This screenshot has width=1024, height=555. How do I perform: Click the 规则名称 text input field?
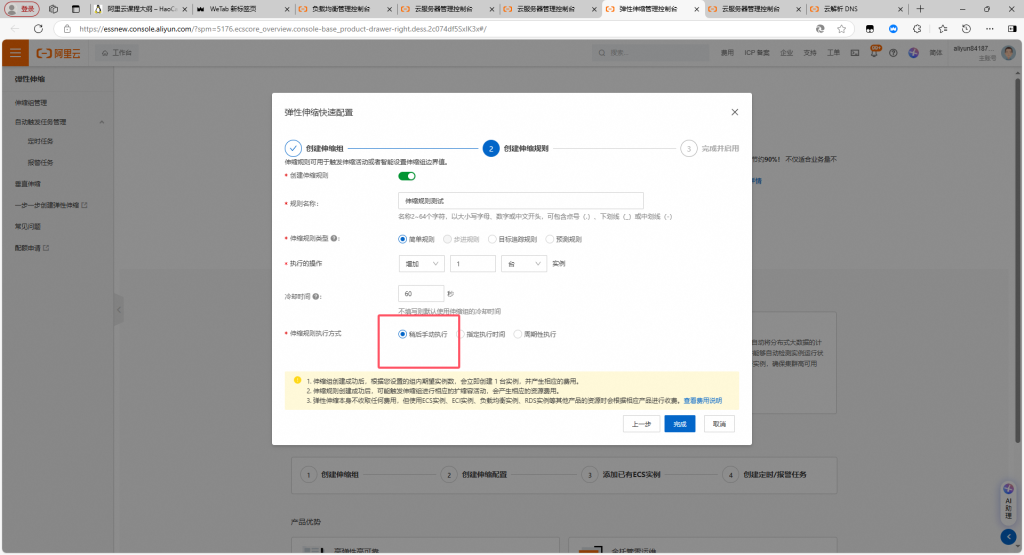click(520, 201)
